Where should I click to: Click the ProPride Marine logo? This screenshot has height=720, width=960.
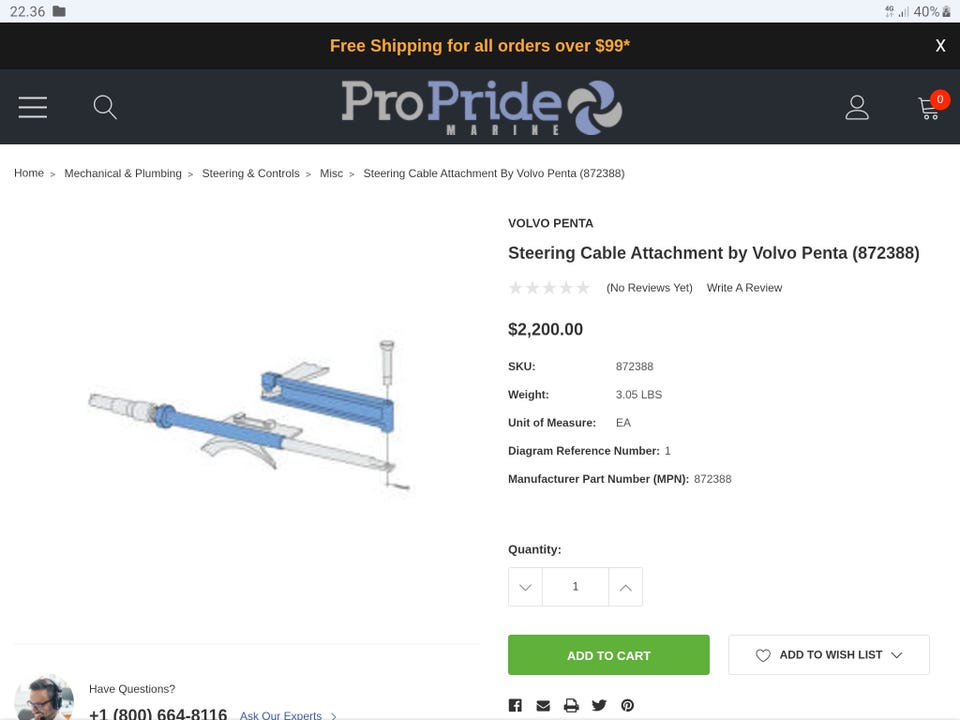click(x=481, y=107)
